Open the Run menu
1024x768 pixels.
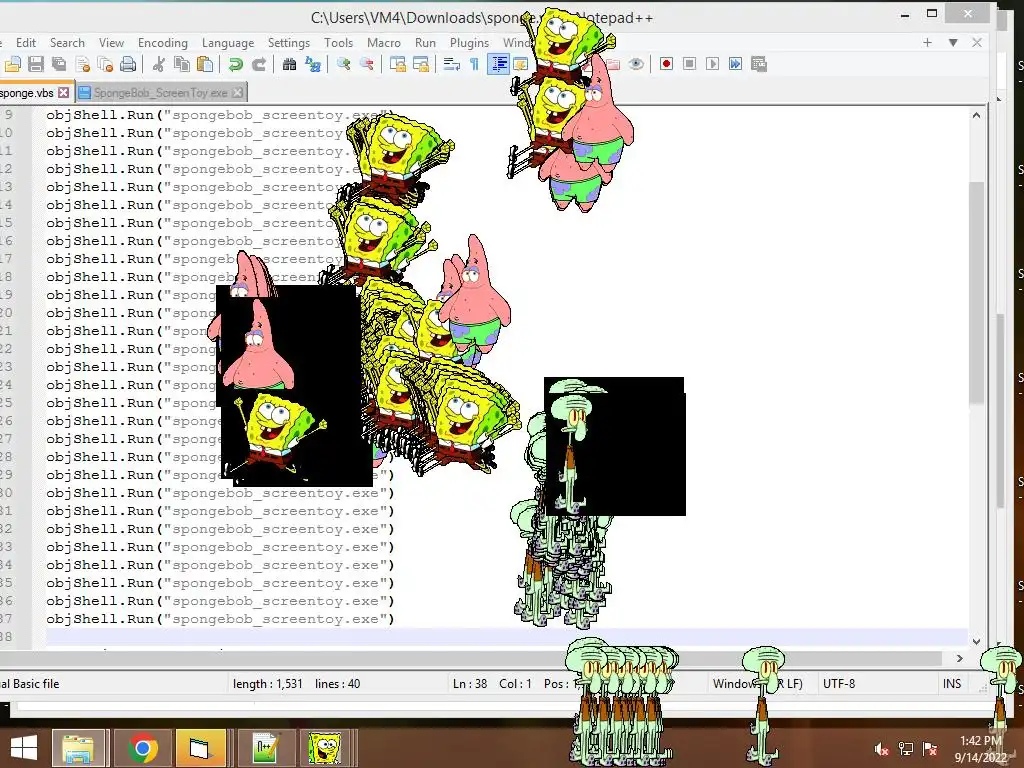(425, 42)
